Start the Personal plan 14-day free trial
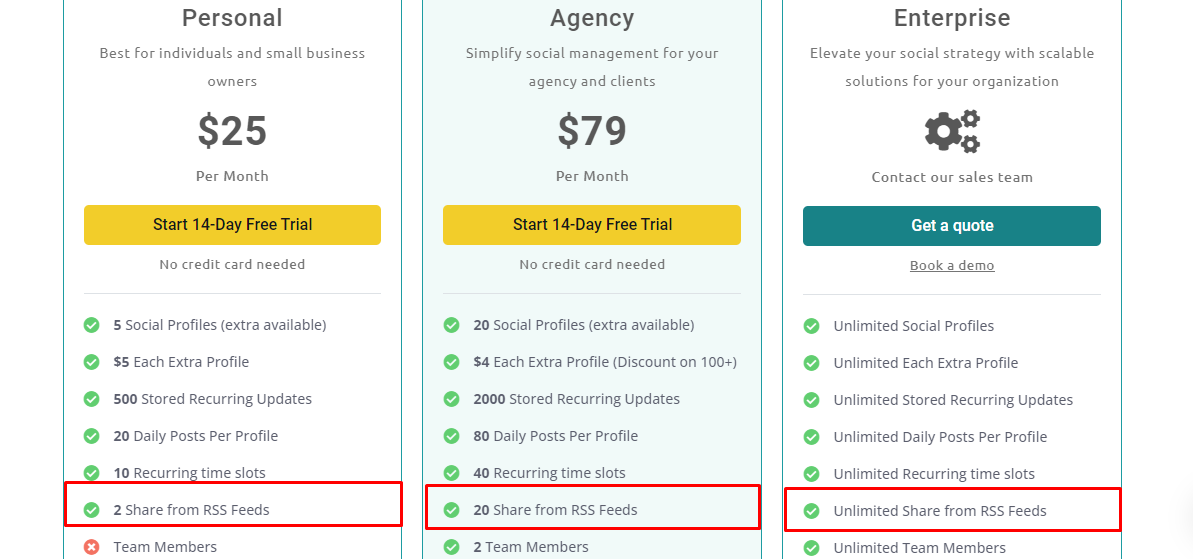Viewport: 1193px width, 559px height. pos(232,224)
